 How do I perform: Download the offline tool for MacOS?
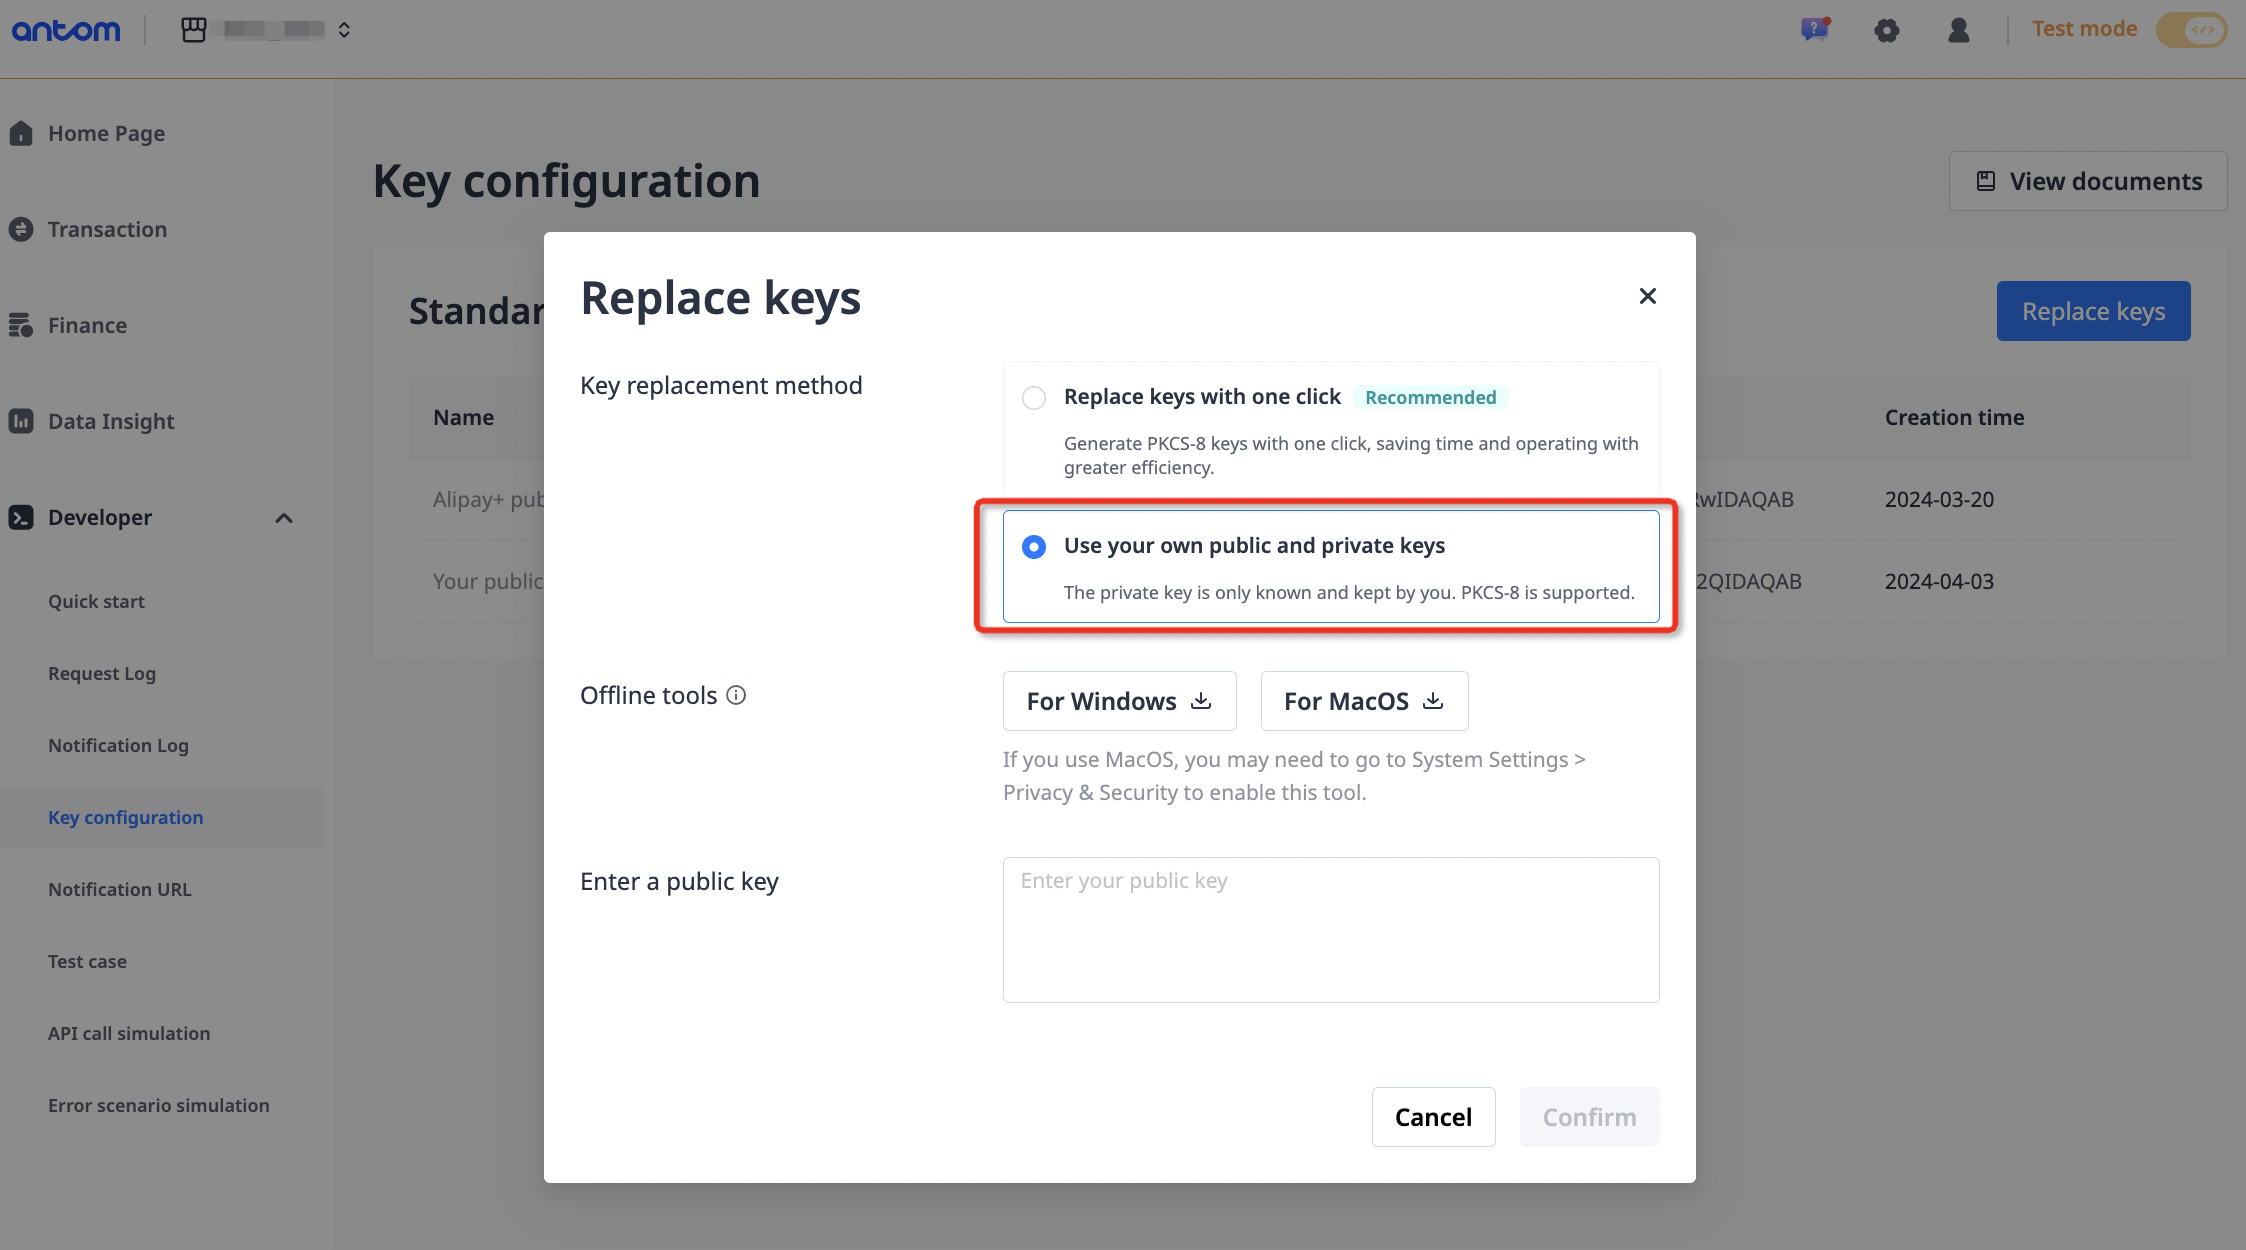click(1364, 701)
